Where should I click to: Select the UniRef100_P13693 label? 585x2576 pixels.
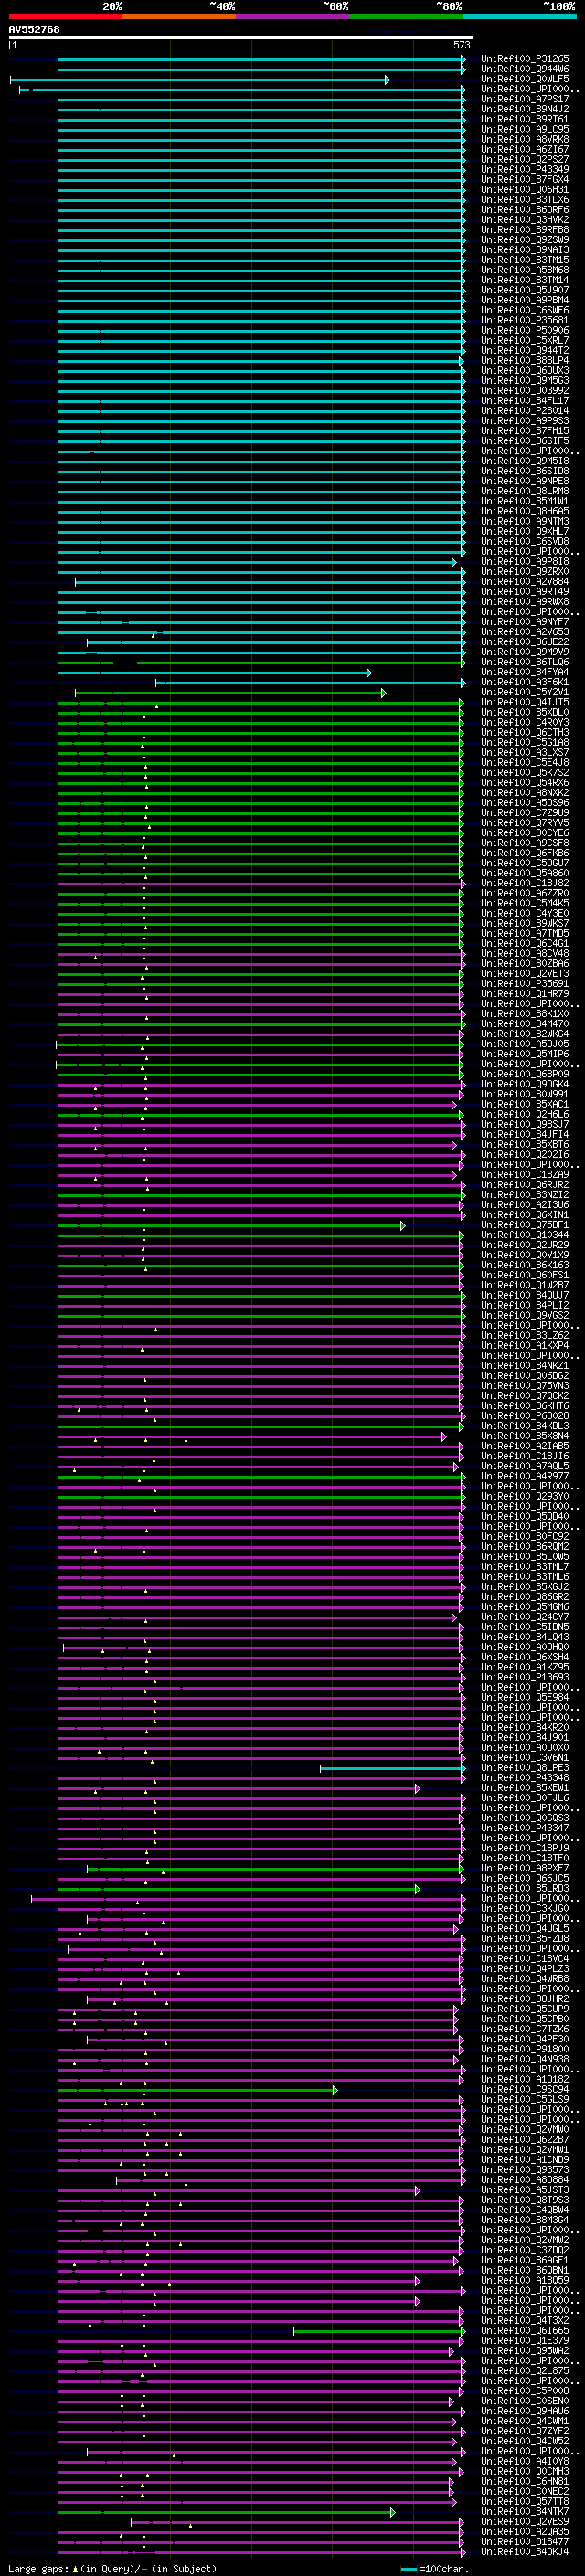(525, 1678)
